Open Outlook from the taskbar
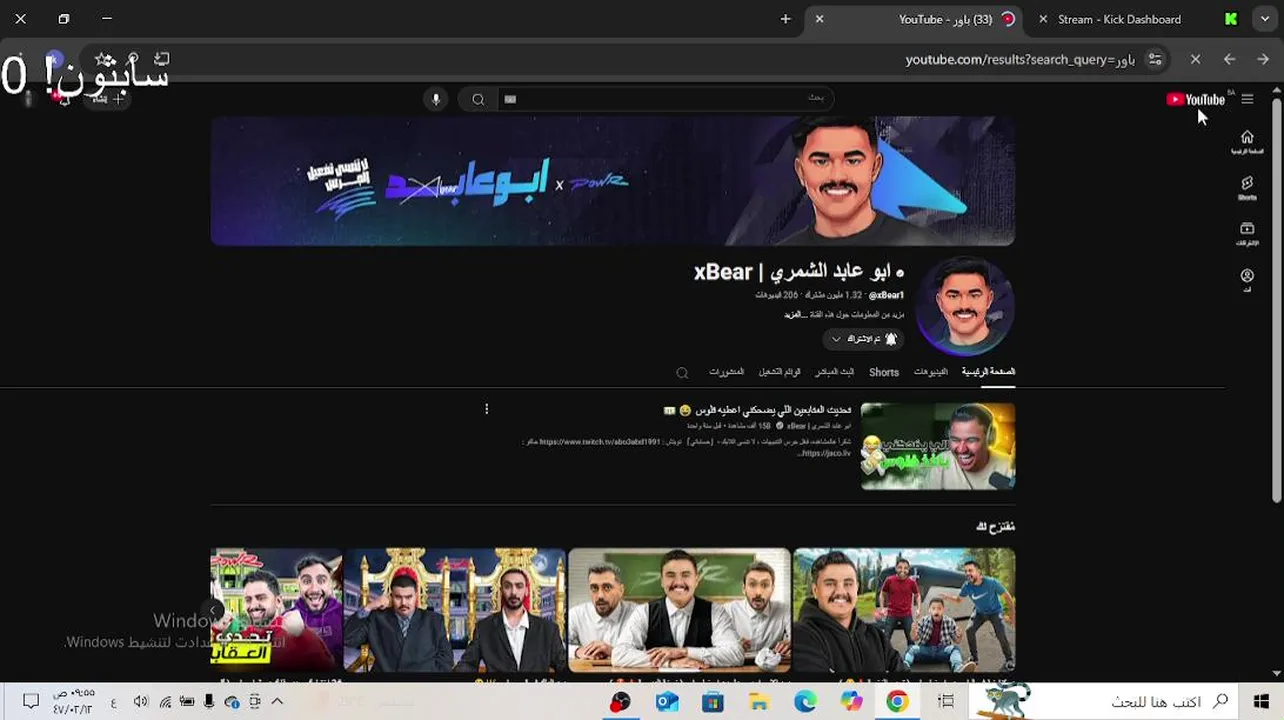This screenshot has width=1284, height=720. tap(667, 702)
